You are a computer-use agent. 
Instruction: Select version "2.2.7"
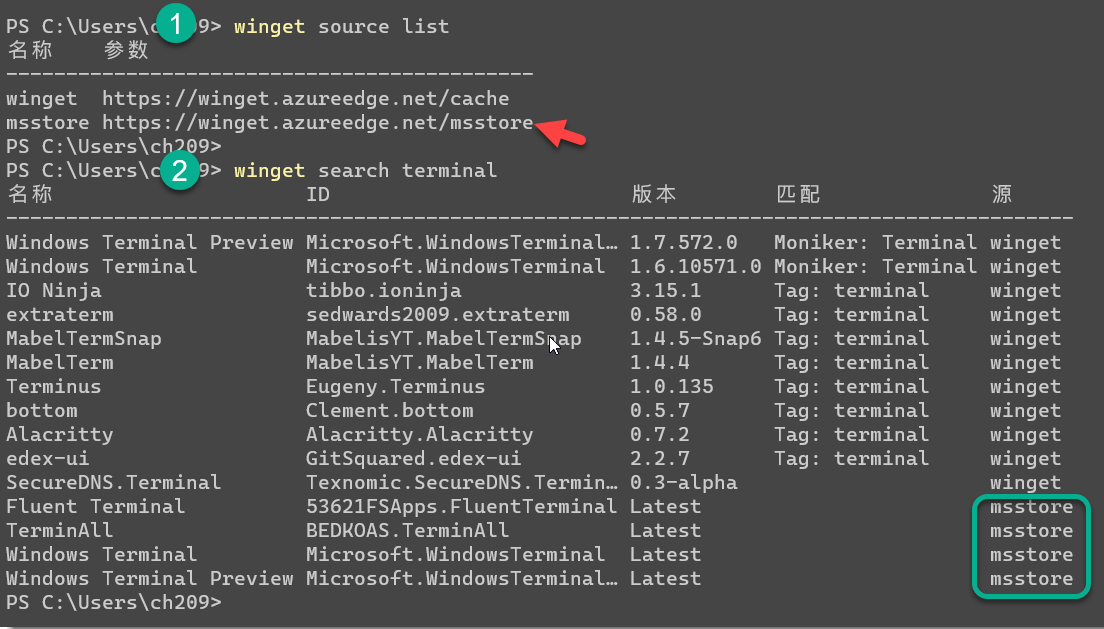(x=660, y=459)
